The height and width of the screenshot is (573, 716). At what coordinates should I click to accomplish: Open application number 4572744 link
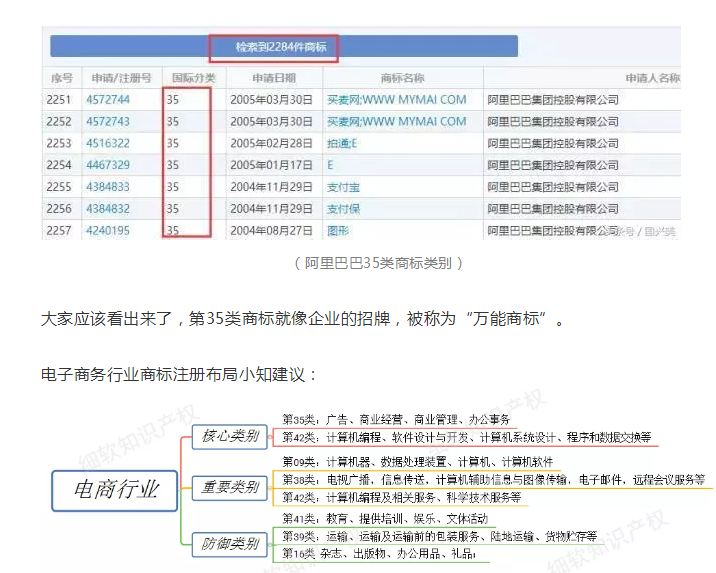click(x=107, y=100)
